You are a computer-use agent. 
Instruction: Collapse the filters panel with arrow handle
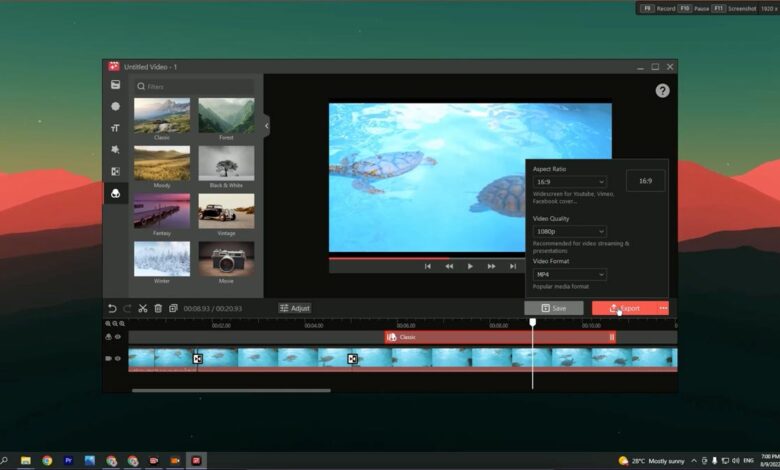(x=267, y=125)
